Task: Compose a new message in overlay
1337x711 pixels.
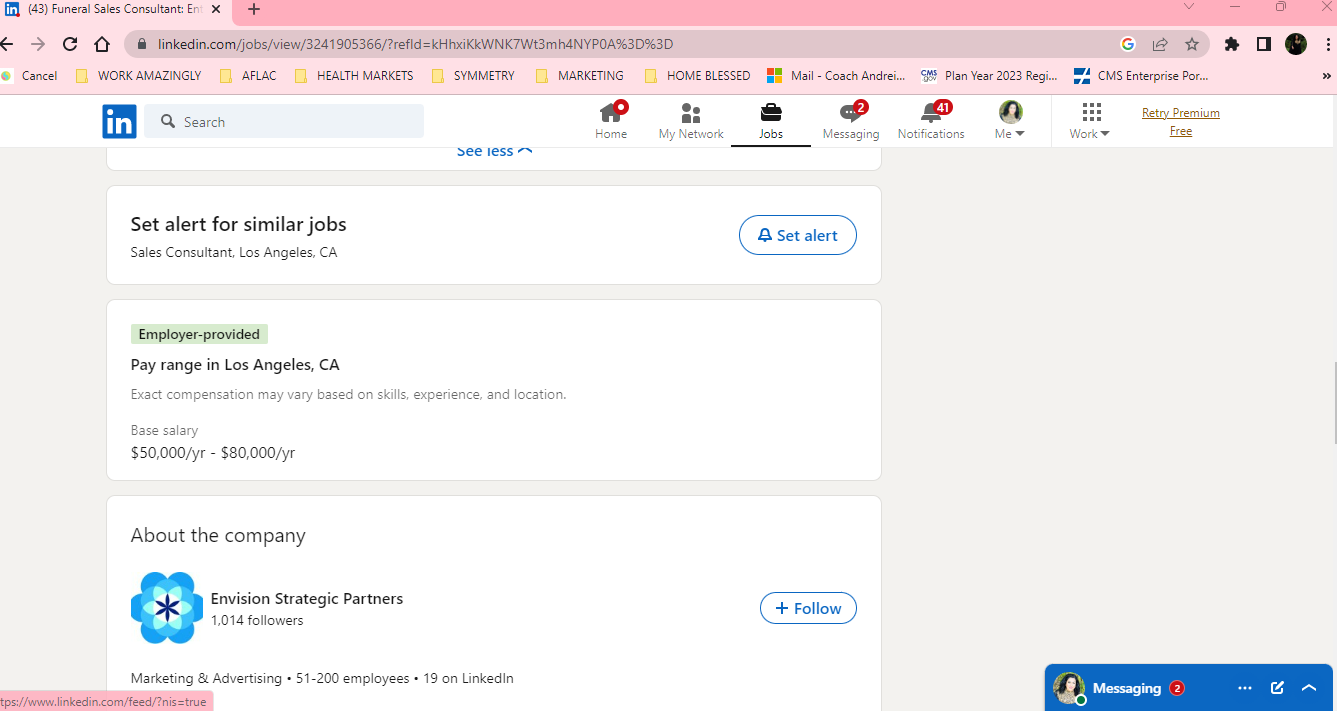Action: [x=1277, y=688]
